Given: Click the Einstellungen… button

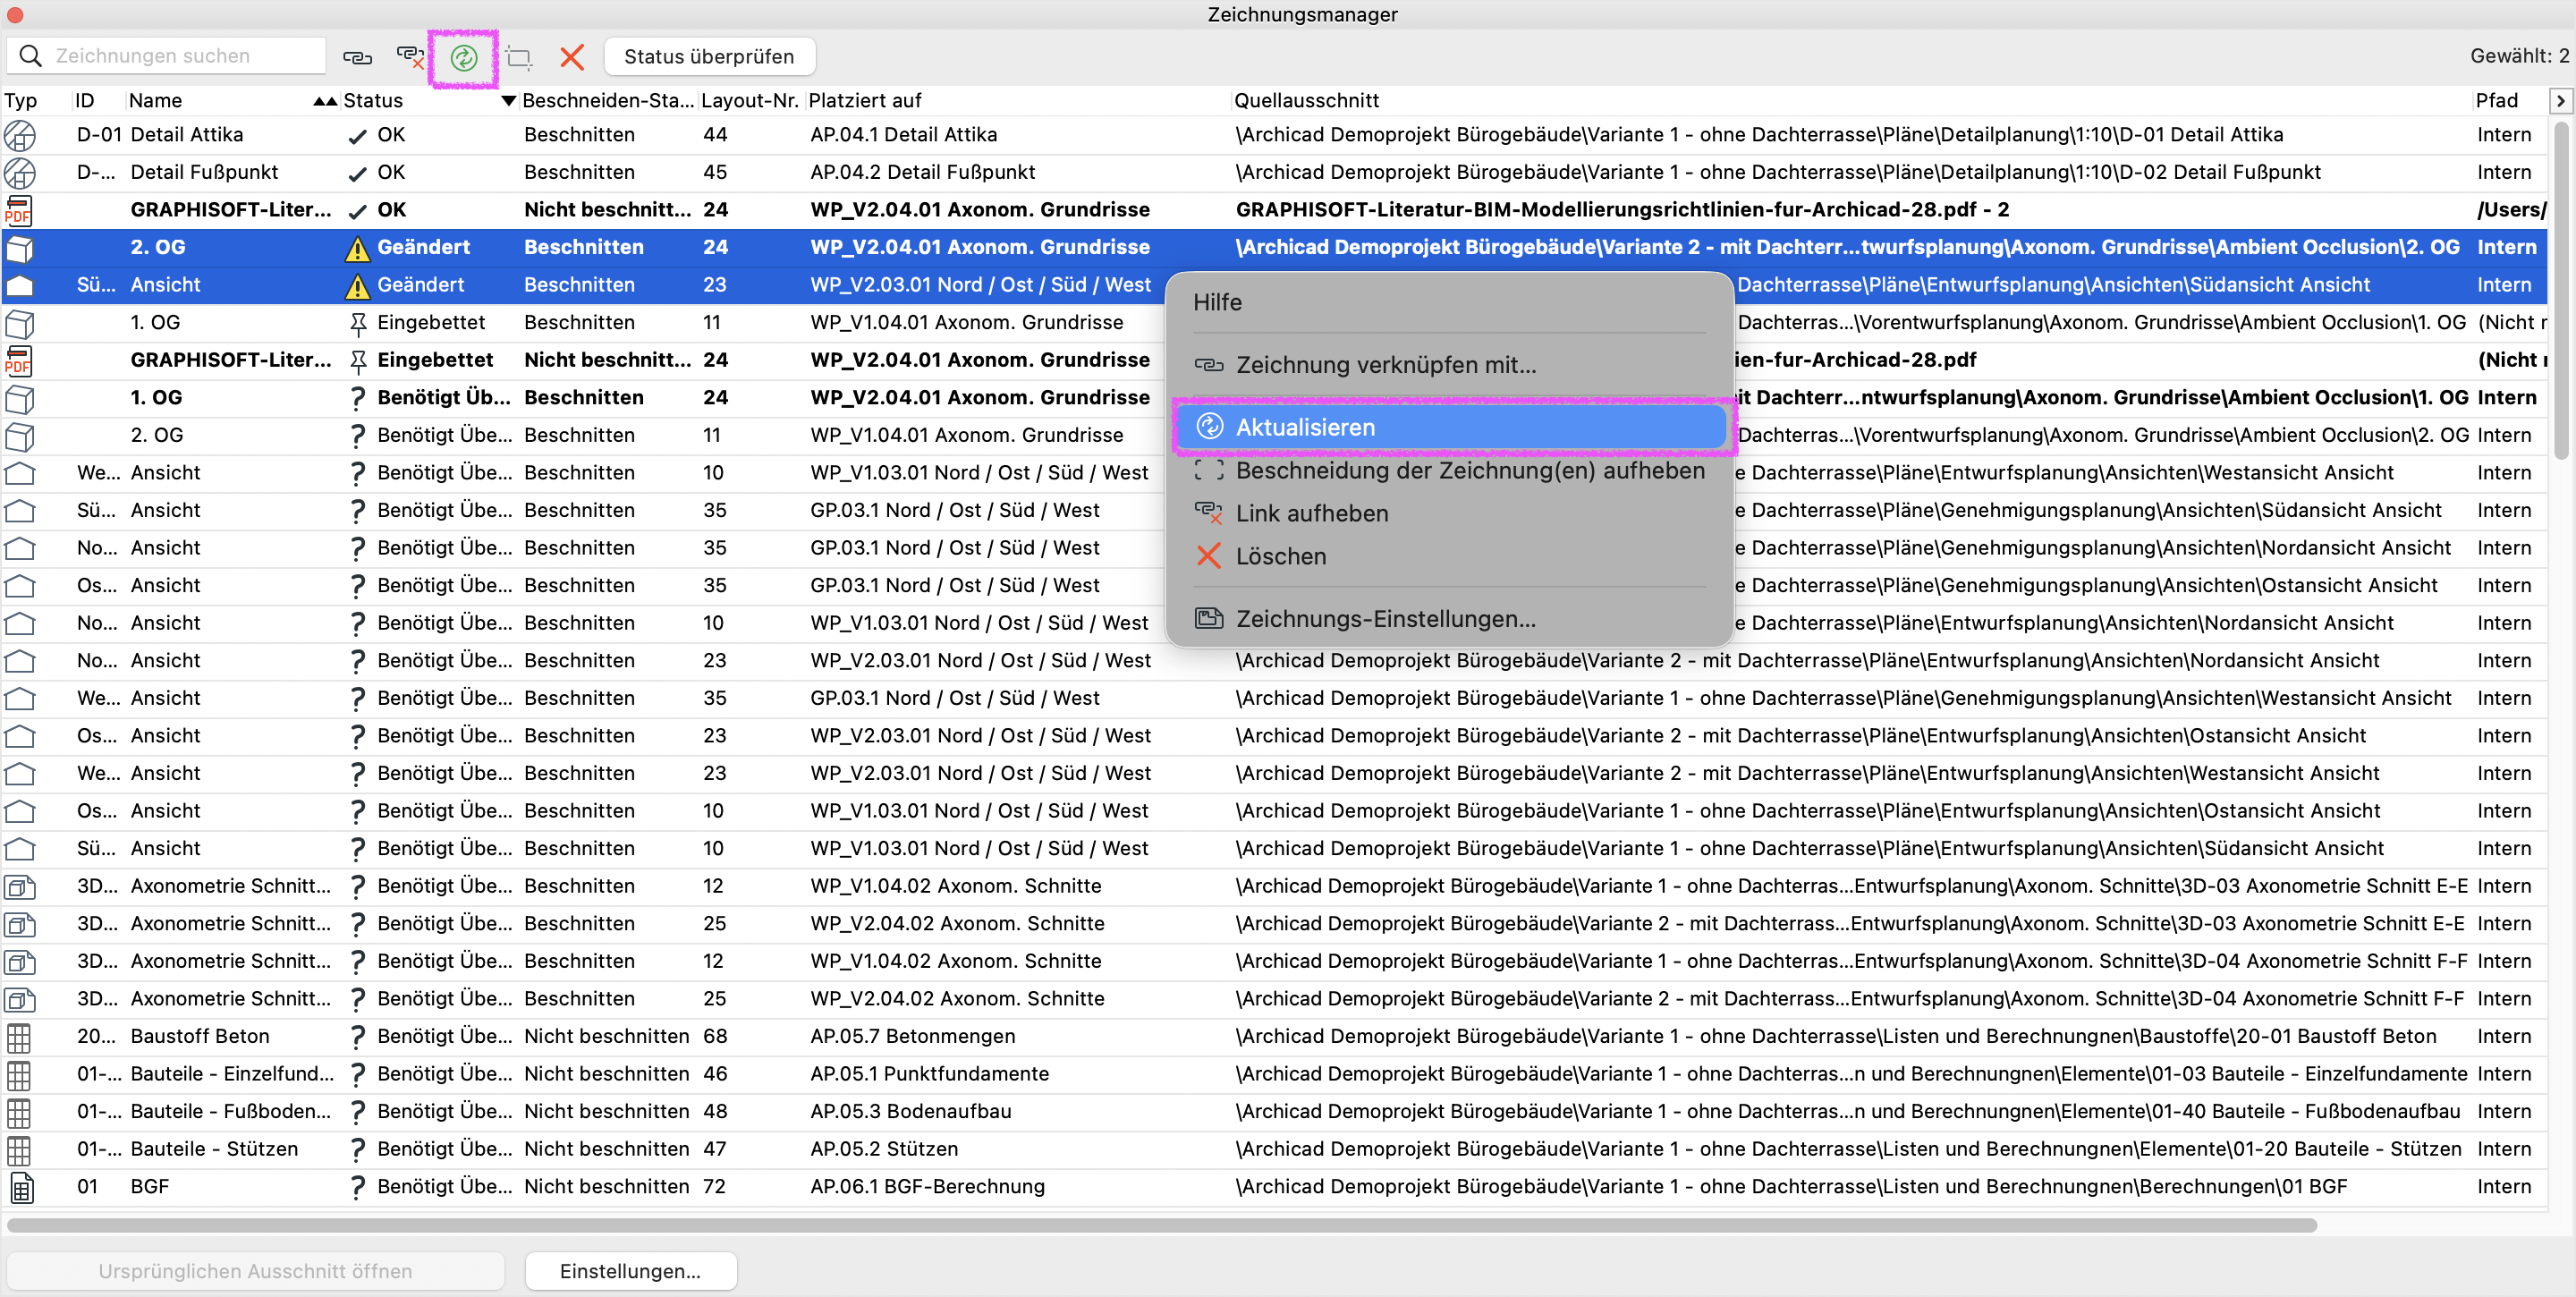Looking at the screenshot, I should click(630, 1271).
